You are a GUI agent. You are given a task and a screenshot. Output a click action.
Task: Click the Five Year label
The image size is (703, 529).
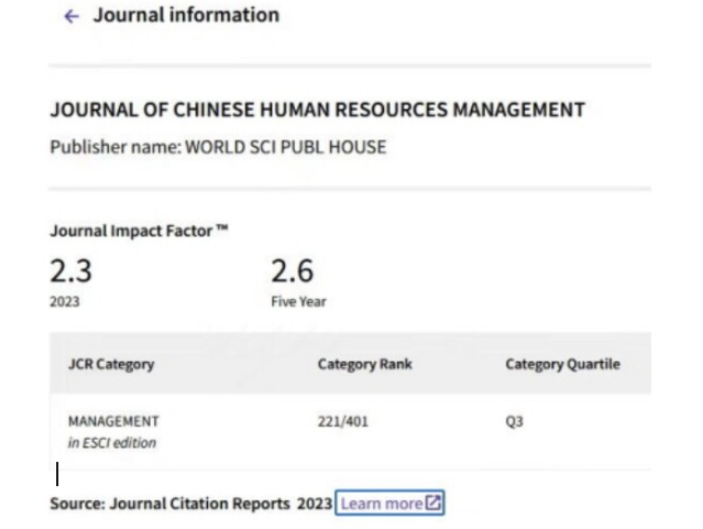pos(299,302)
